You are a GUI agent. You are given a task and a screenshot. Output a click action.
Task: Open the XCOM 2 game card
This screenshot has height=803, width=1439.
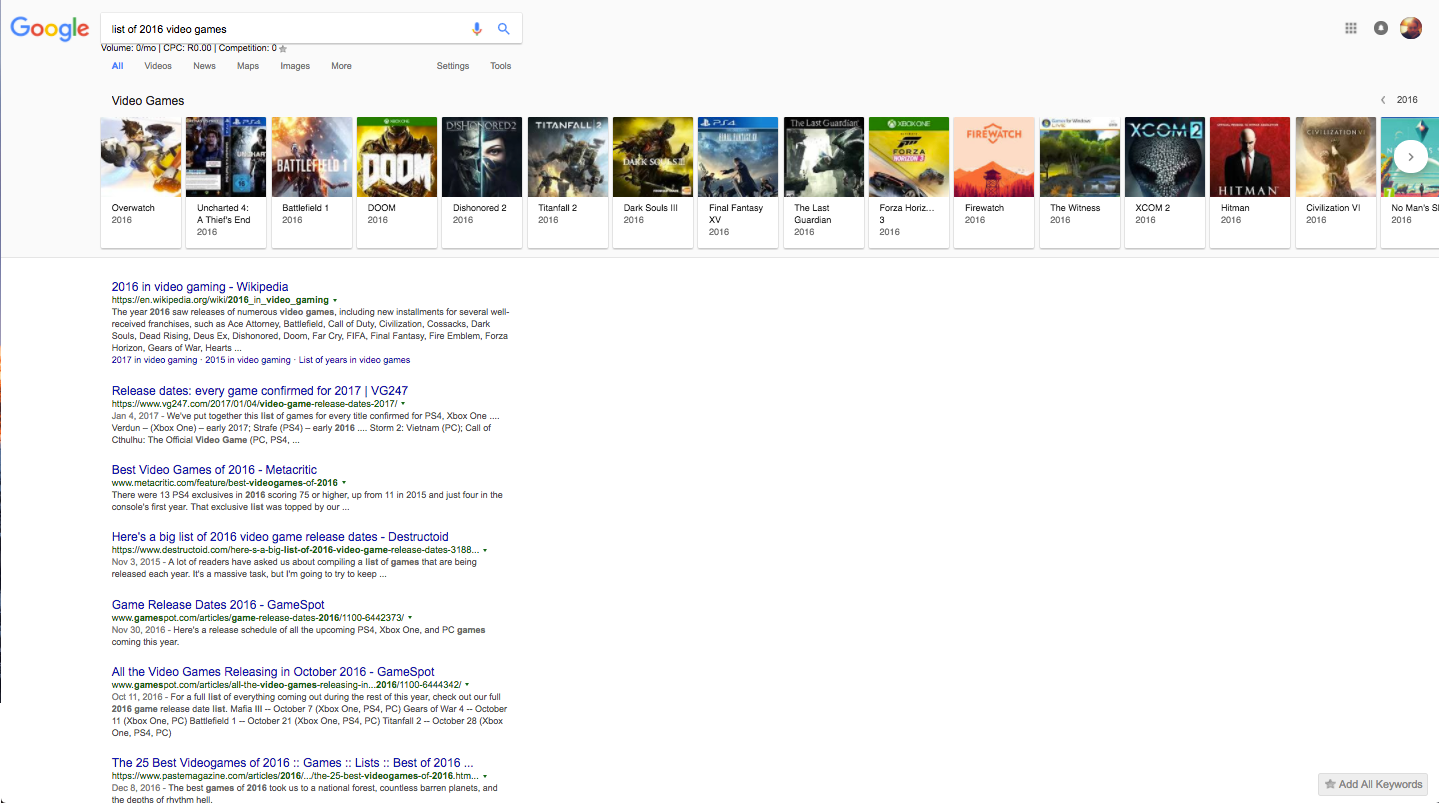click(1165, 182)
